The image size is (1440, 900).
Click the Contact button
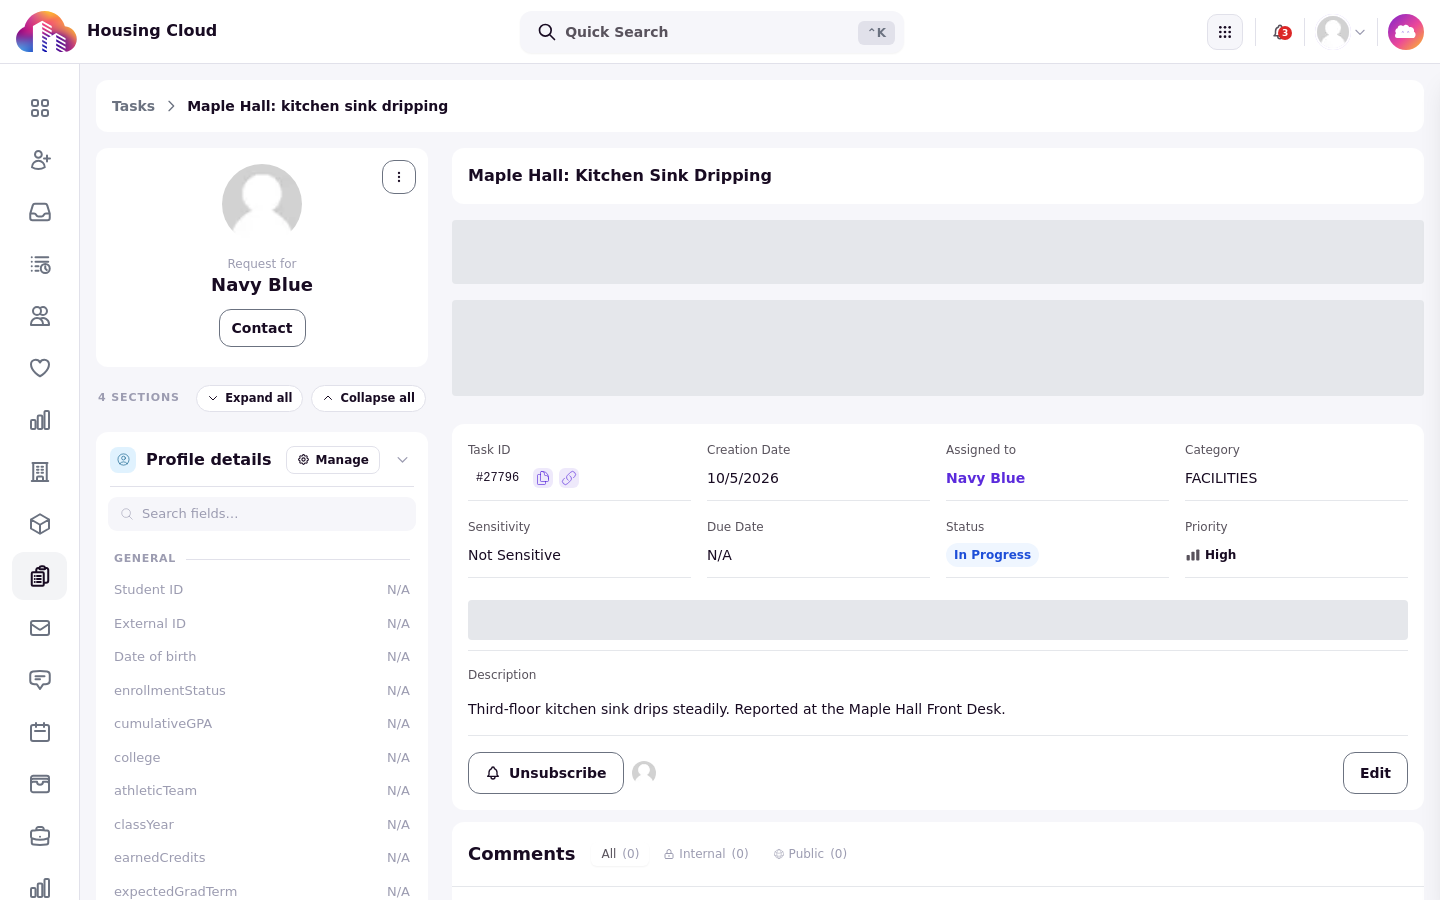262,328
